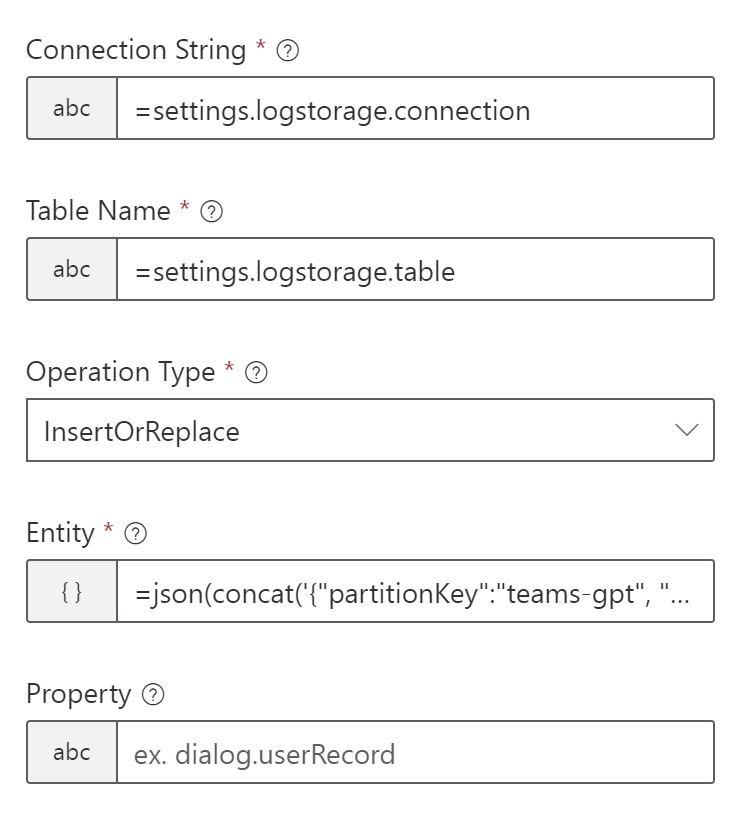Click the abc type icon beside Table Name
This screenshot has width=746, height=815.
coord(71,269)
